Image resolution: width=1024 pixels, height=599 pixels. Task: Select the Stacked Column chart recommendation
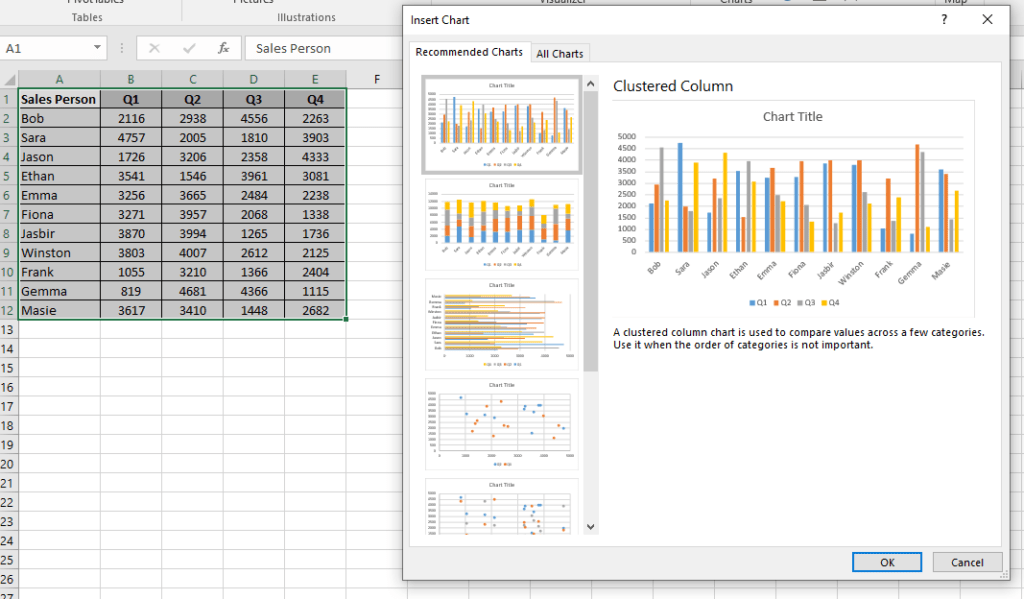click(501, 225)
